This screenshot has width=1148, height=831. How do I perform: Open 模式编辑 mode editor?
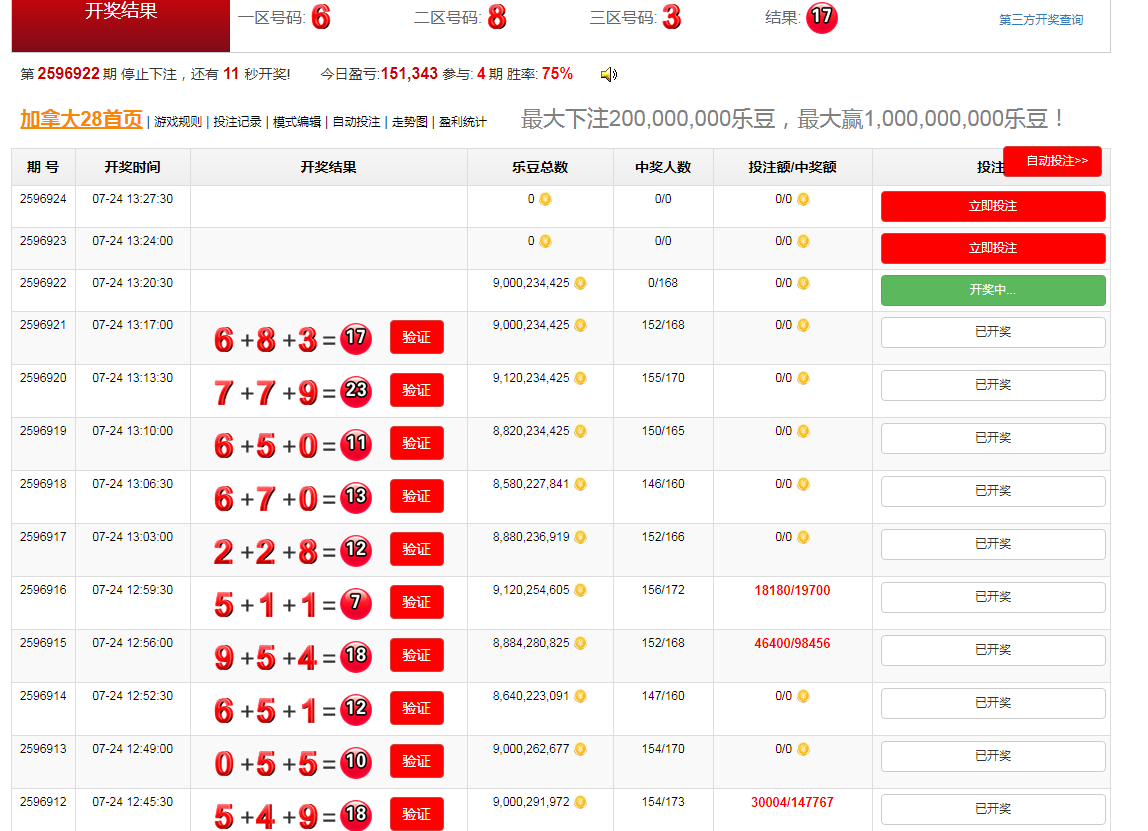(x=297, y=122)
